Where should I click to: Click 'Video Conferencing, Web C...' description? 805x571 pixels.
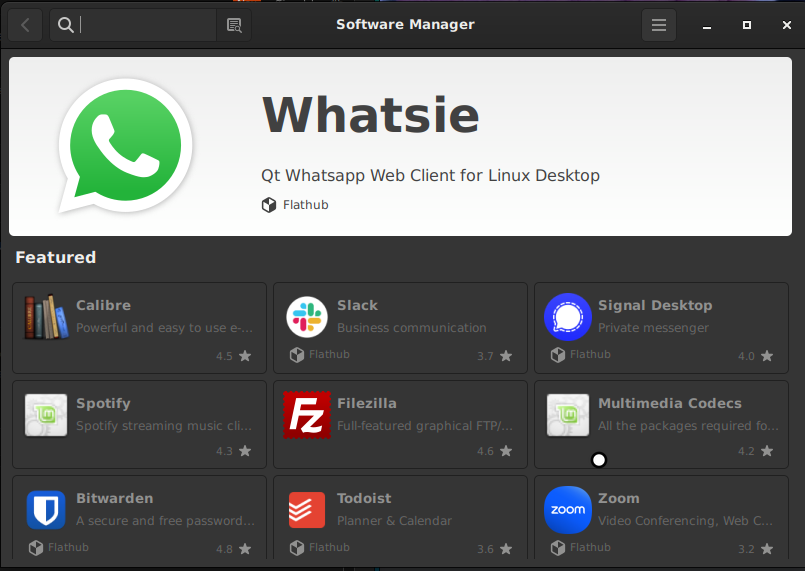pos(685,521)
